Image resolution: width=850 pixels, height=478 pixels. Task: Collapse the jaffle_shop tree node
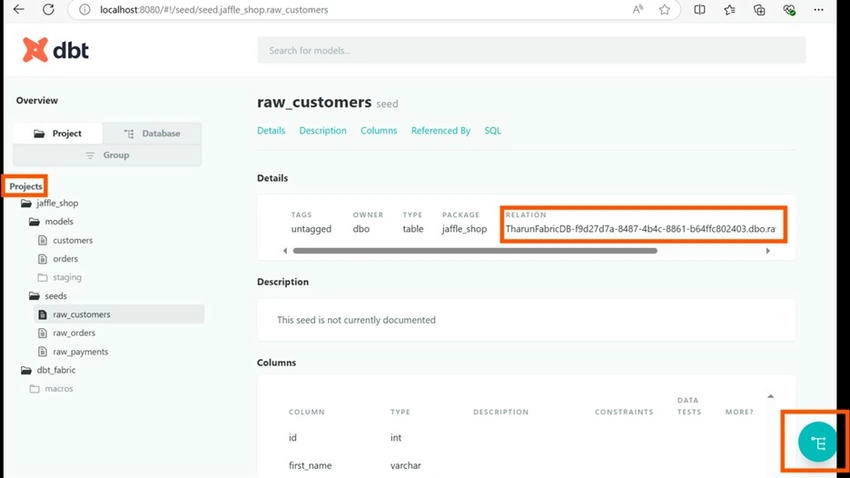tap(57, 203)
